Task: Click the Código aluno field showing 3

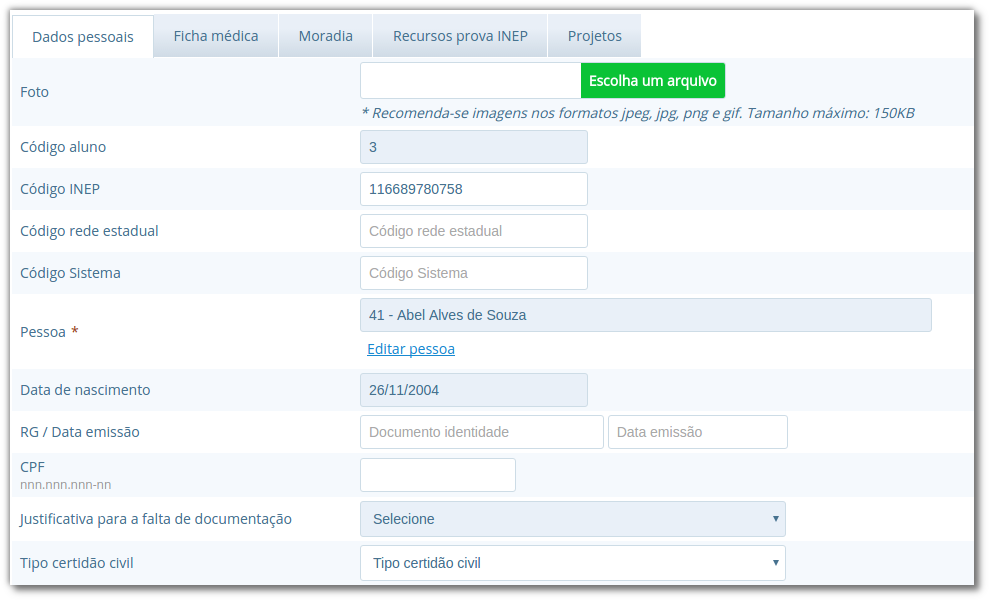Action: click(473, 147)
